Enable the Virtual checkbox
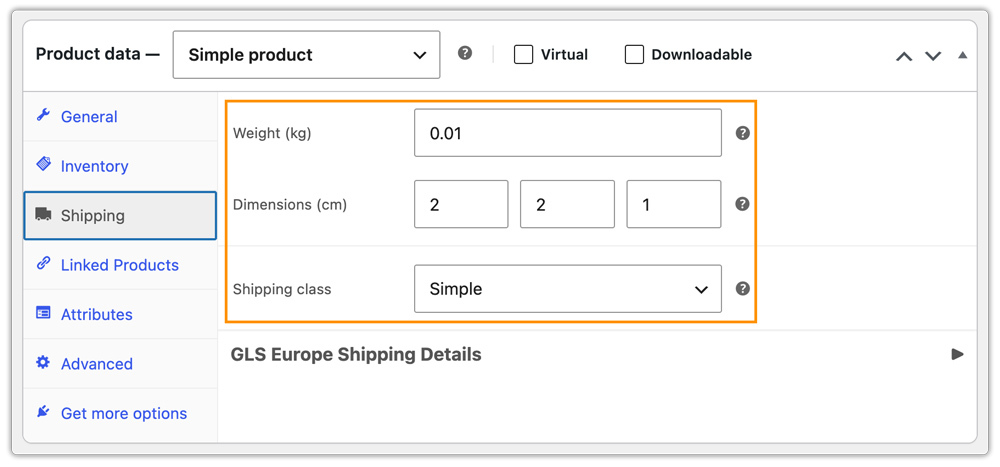Viewport: 1000px width, 467px height. point(524,55)
